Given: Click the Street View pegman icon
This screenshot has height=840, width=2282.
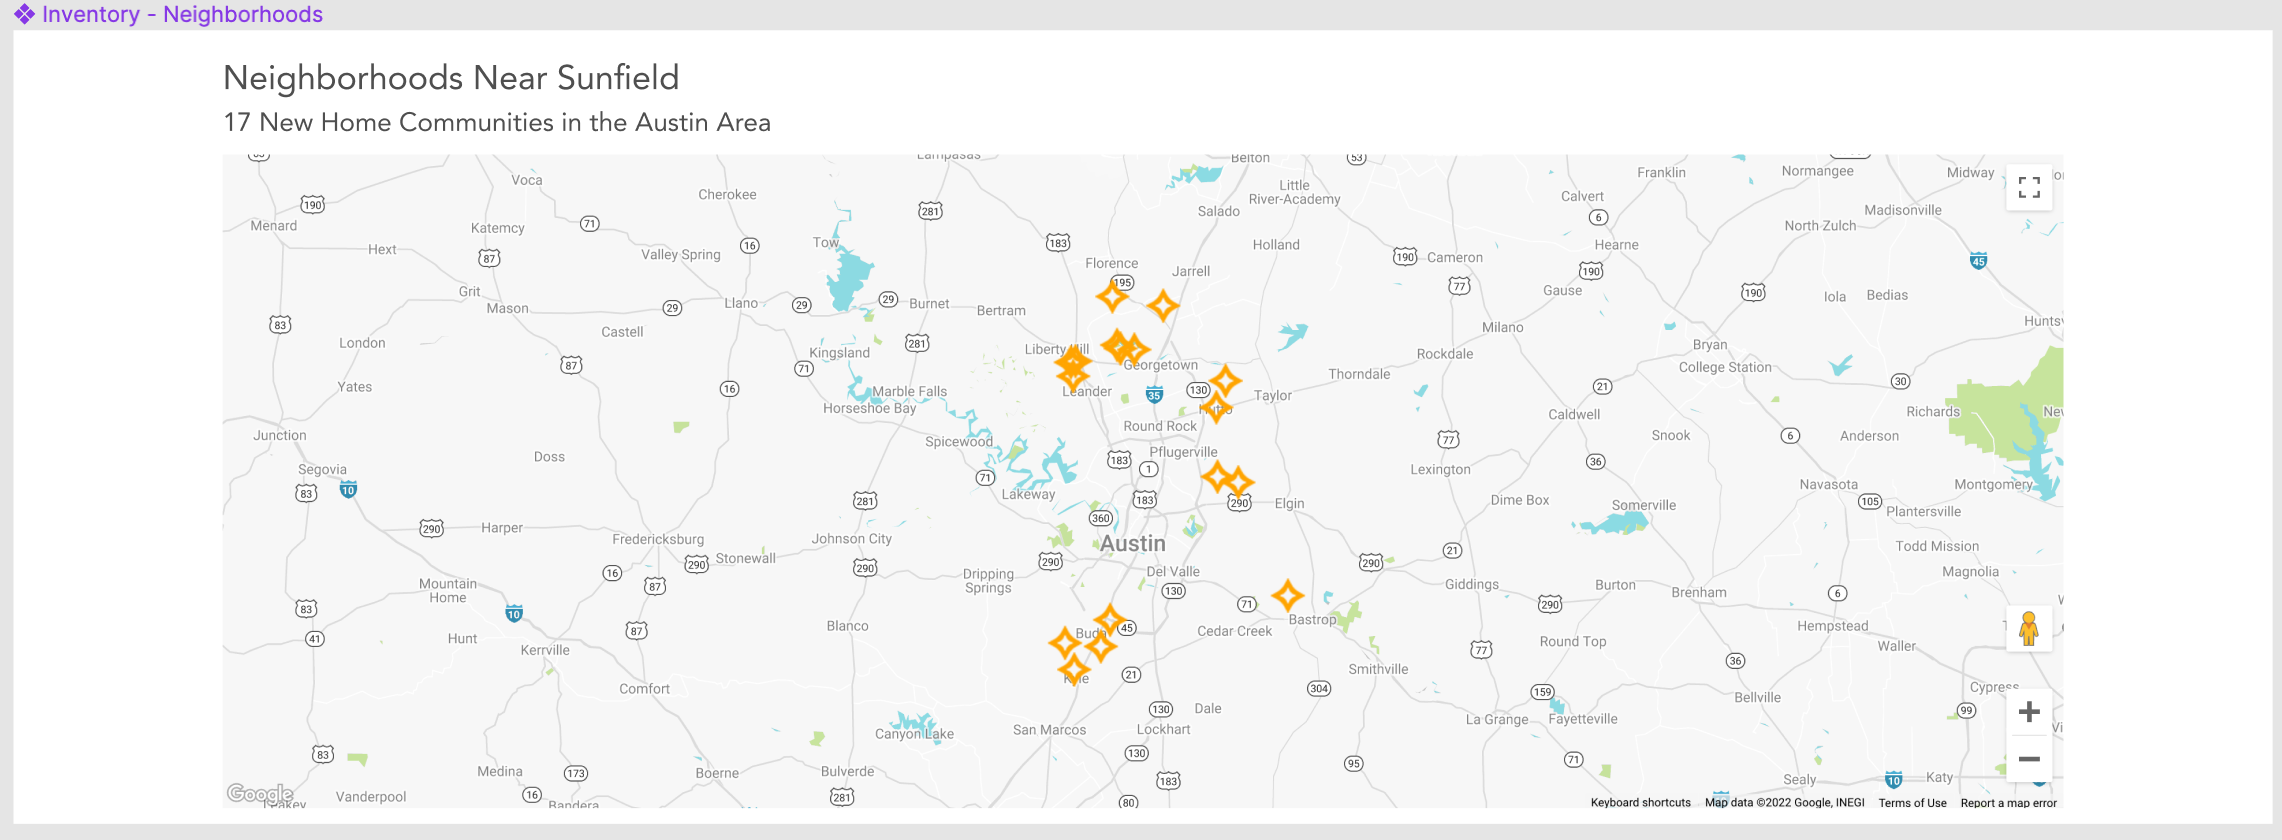Looking at the screenshot, I should coord(2028,629).
